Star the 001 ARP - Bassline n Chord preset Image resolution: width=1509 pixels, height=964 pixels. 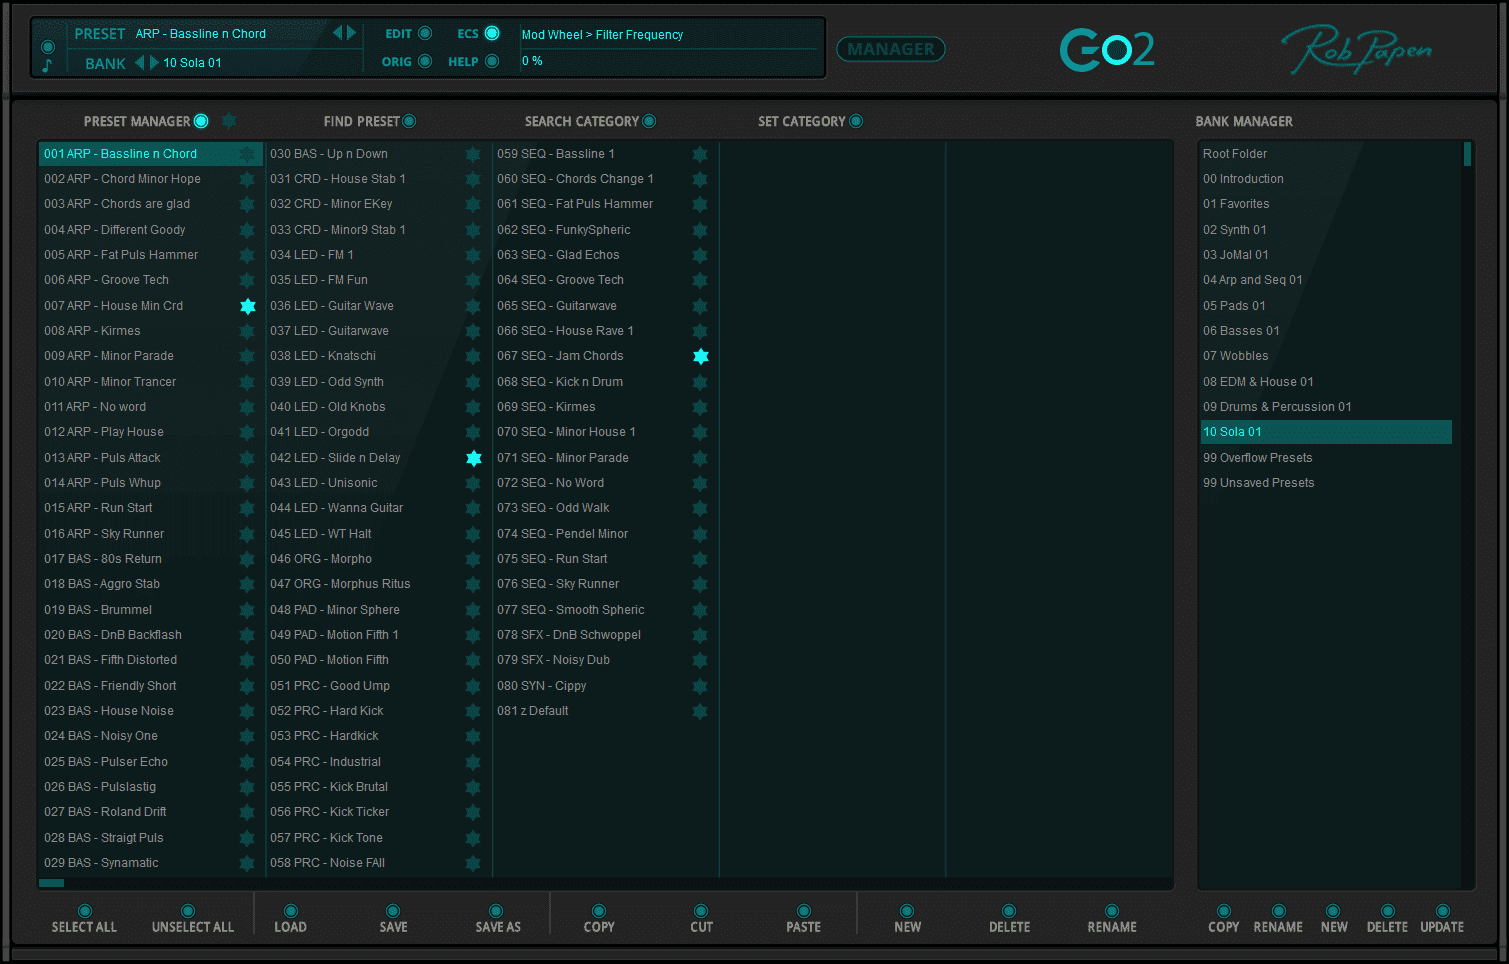pos(247,154)
